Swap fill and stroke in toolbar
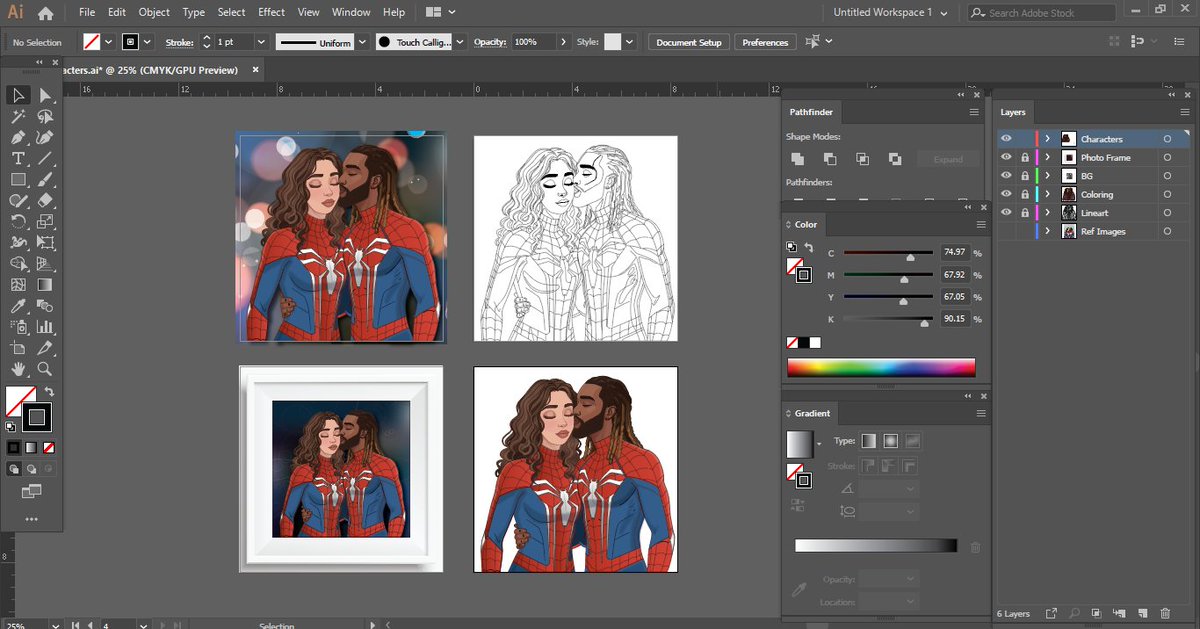 click(x=48, y=391)
